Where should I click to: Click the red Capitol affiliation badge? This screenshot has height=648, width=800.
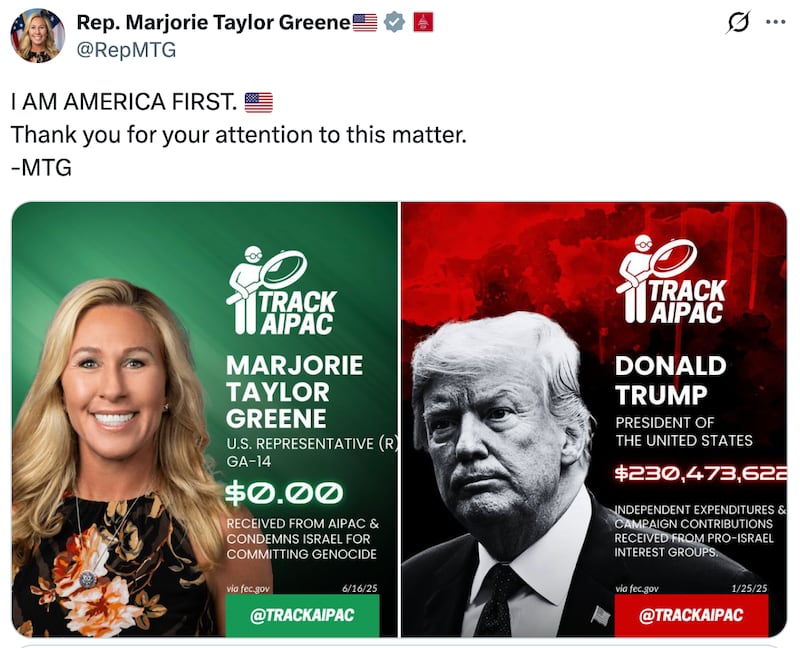click(x=423, y=22)
